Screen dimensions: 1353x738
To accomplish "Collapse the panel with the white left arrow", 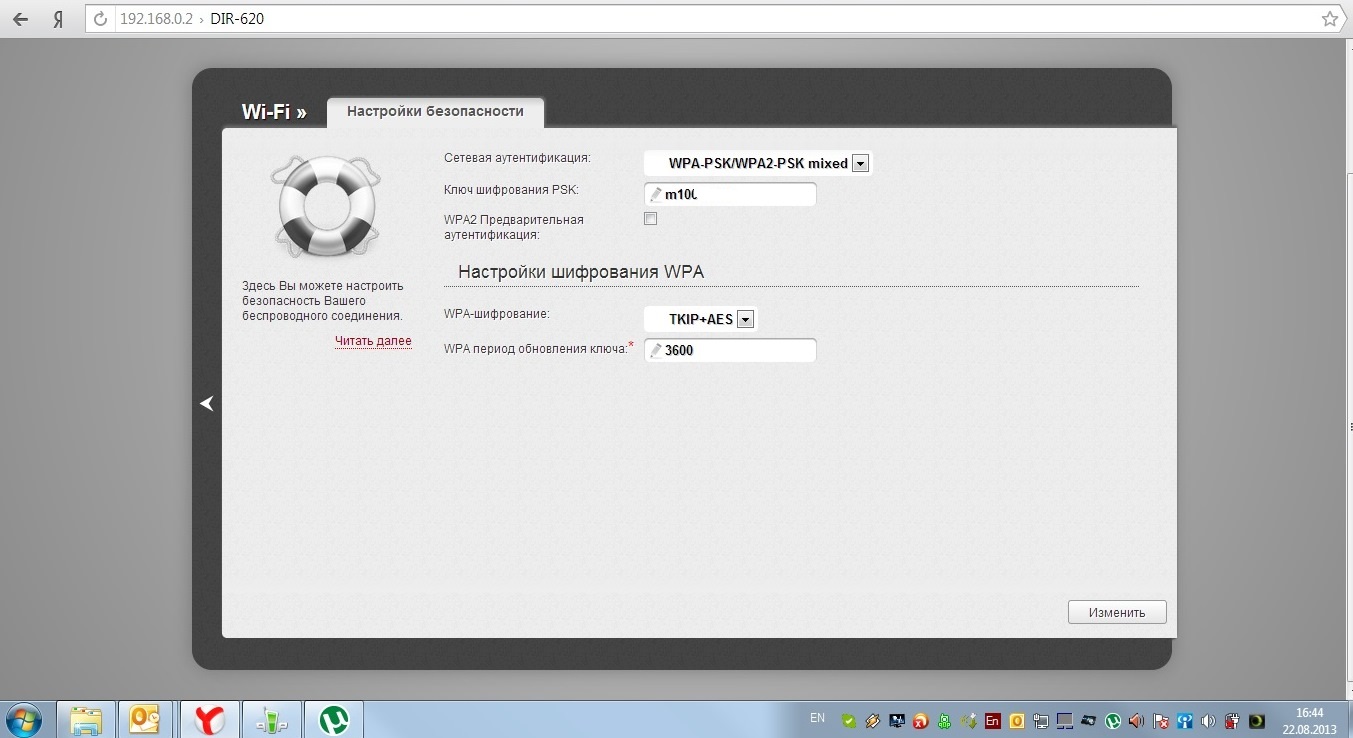I will pos(206,403).
